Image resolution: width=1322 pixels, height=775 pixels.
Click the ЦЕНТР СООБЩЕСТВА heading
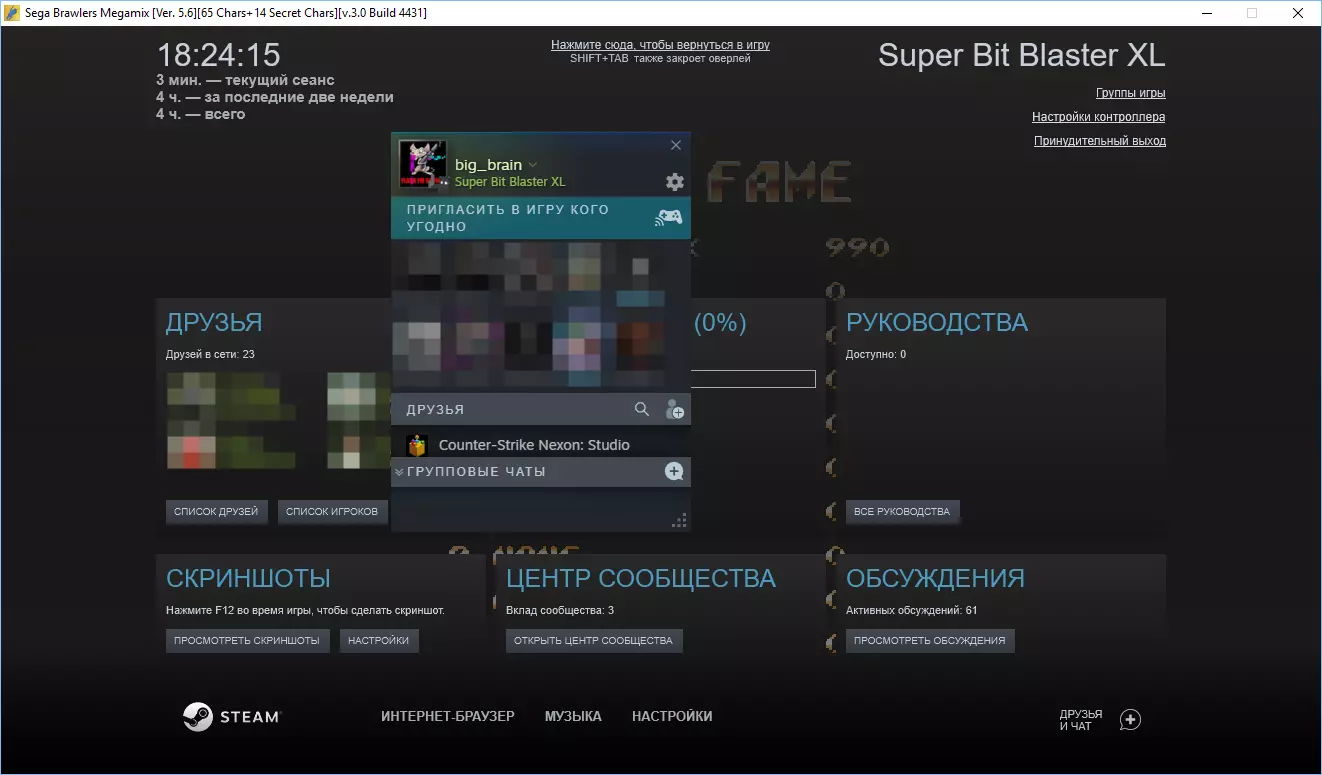tap(641, 579)
